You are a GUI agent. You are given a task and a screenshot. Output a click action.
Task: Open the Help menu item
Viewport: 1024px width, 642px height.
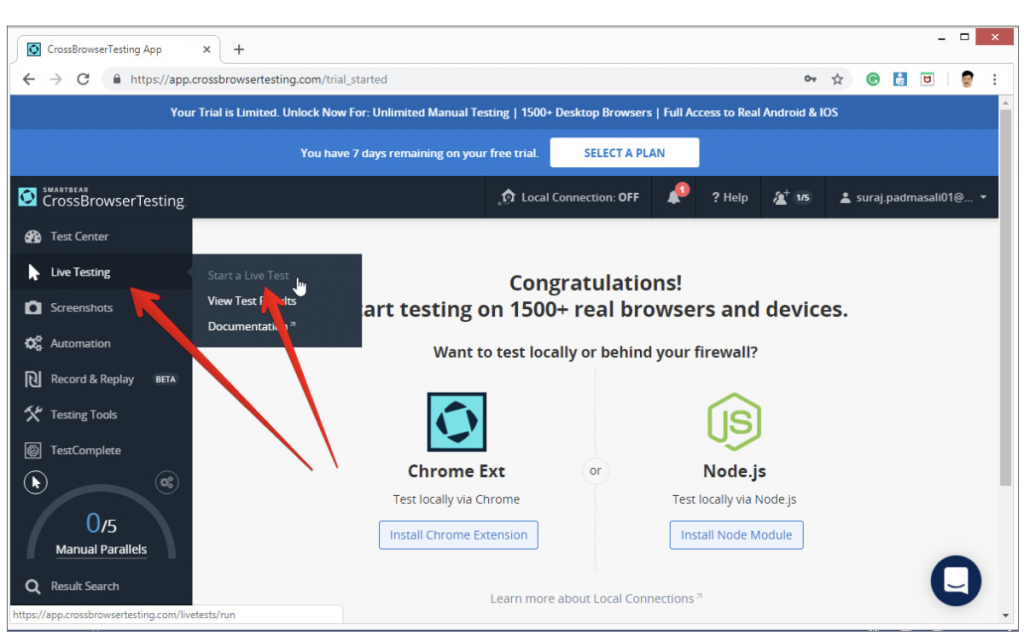point(729,197)
